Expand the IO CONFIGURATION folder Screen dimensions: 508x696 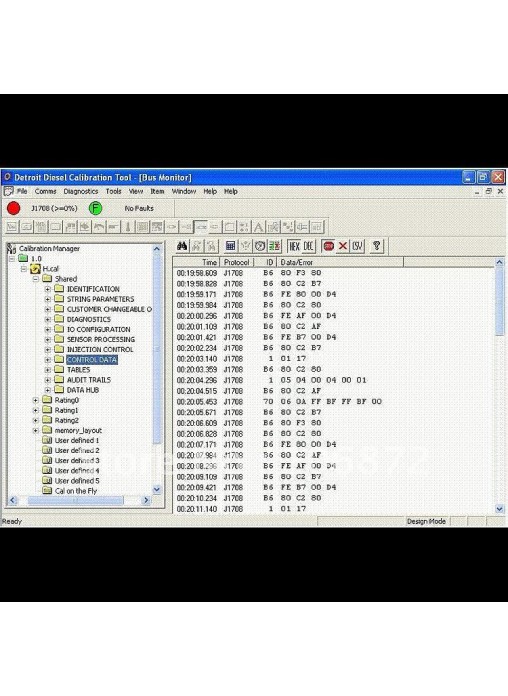48,329
